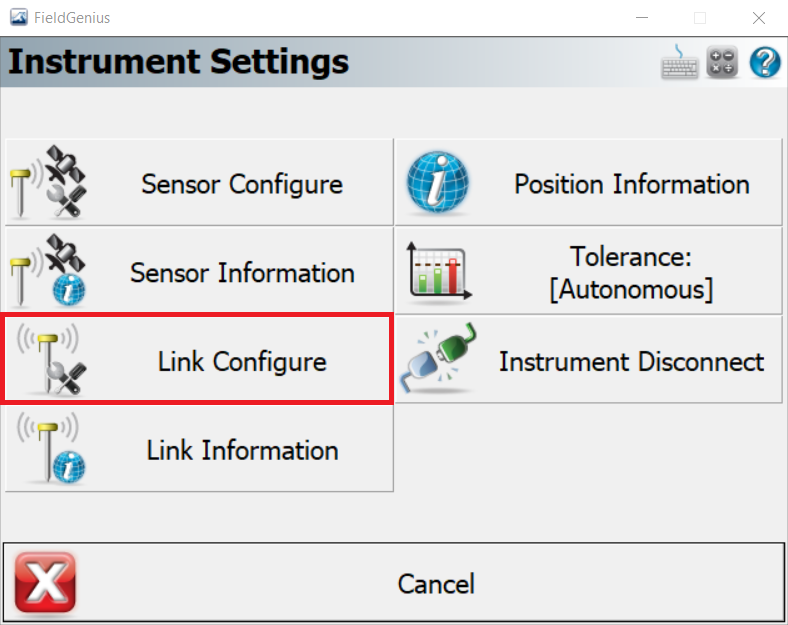The image size is (788, 625).
Task: Click the satellite info Sensor Information icon
Action: coord(48,270)
